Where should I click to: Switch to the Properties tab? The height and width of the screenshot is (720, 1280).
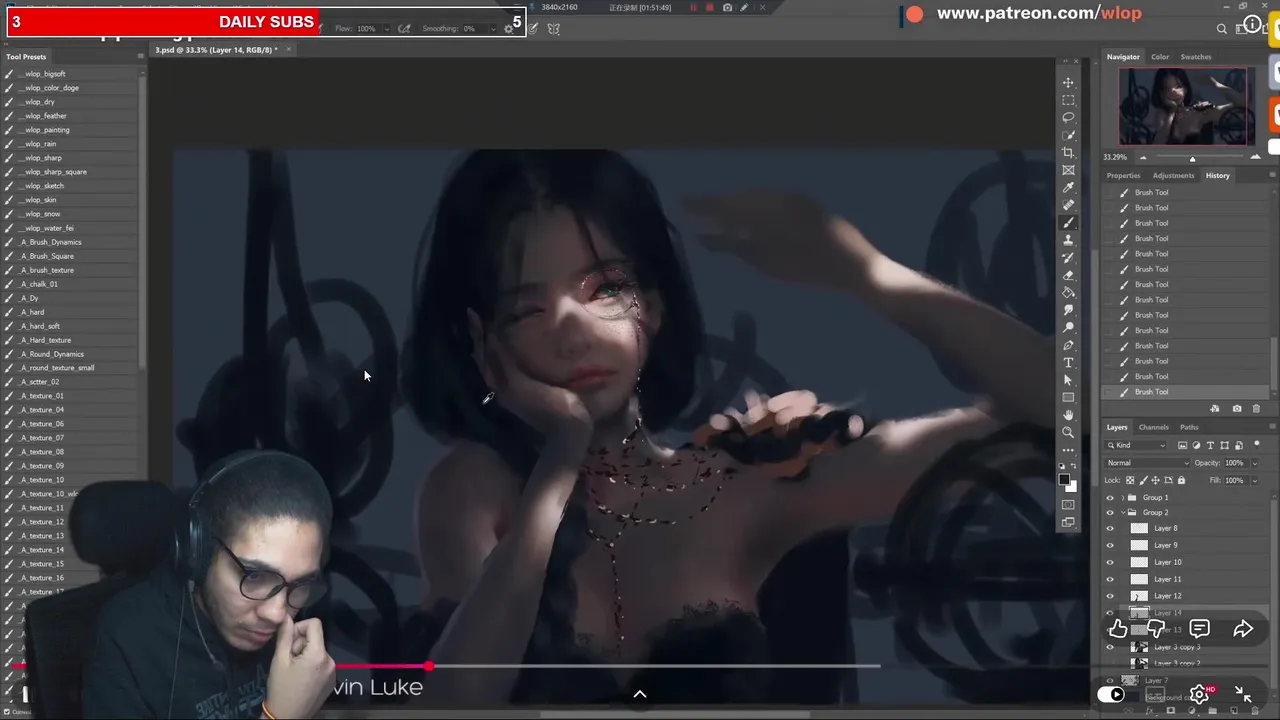pyautogui.click(x=1123, y=175)
